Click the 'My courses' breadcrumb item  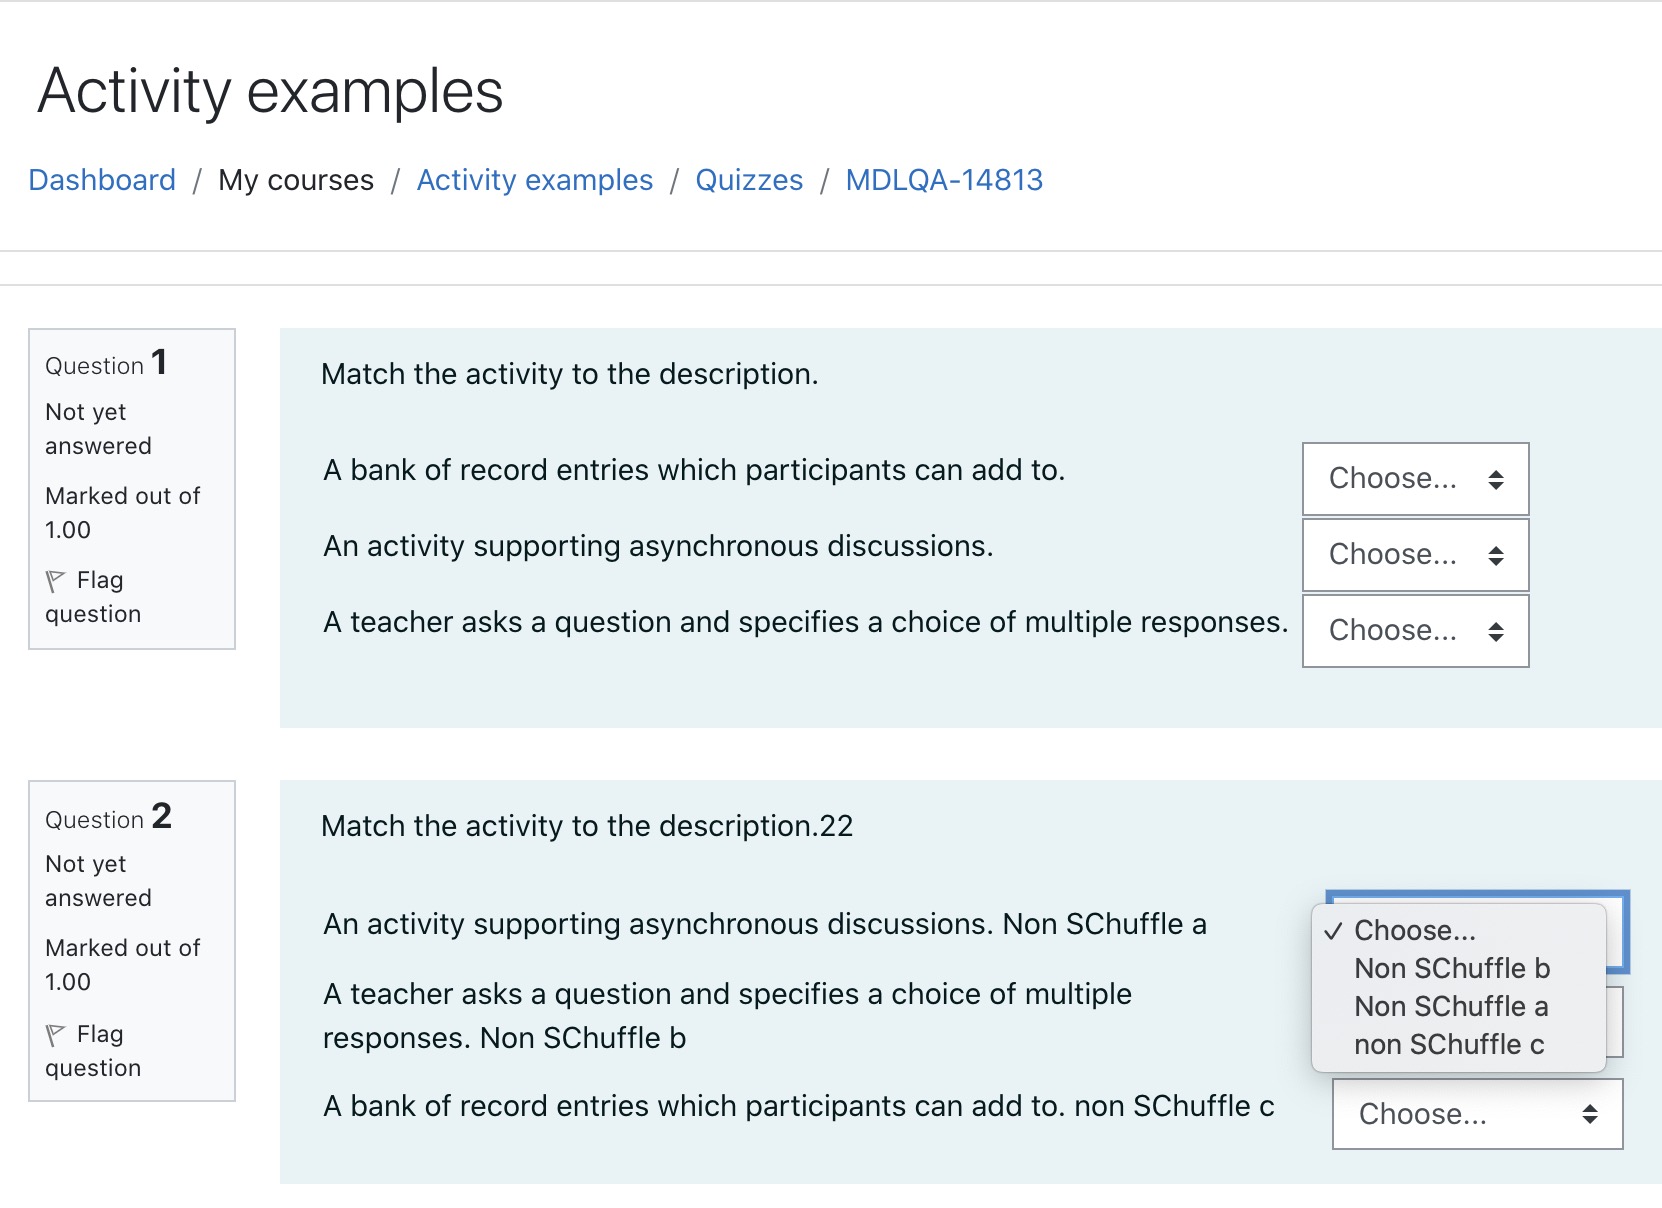click(x=296, y=180)
